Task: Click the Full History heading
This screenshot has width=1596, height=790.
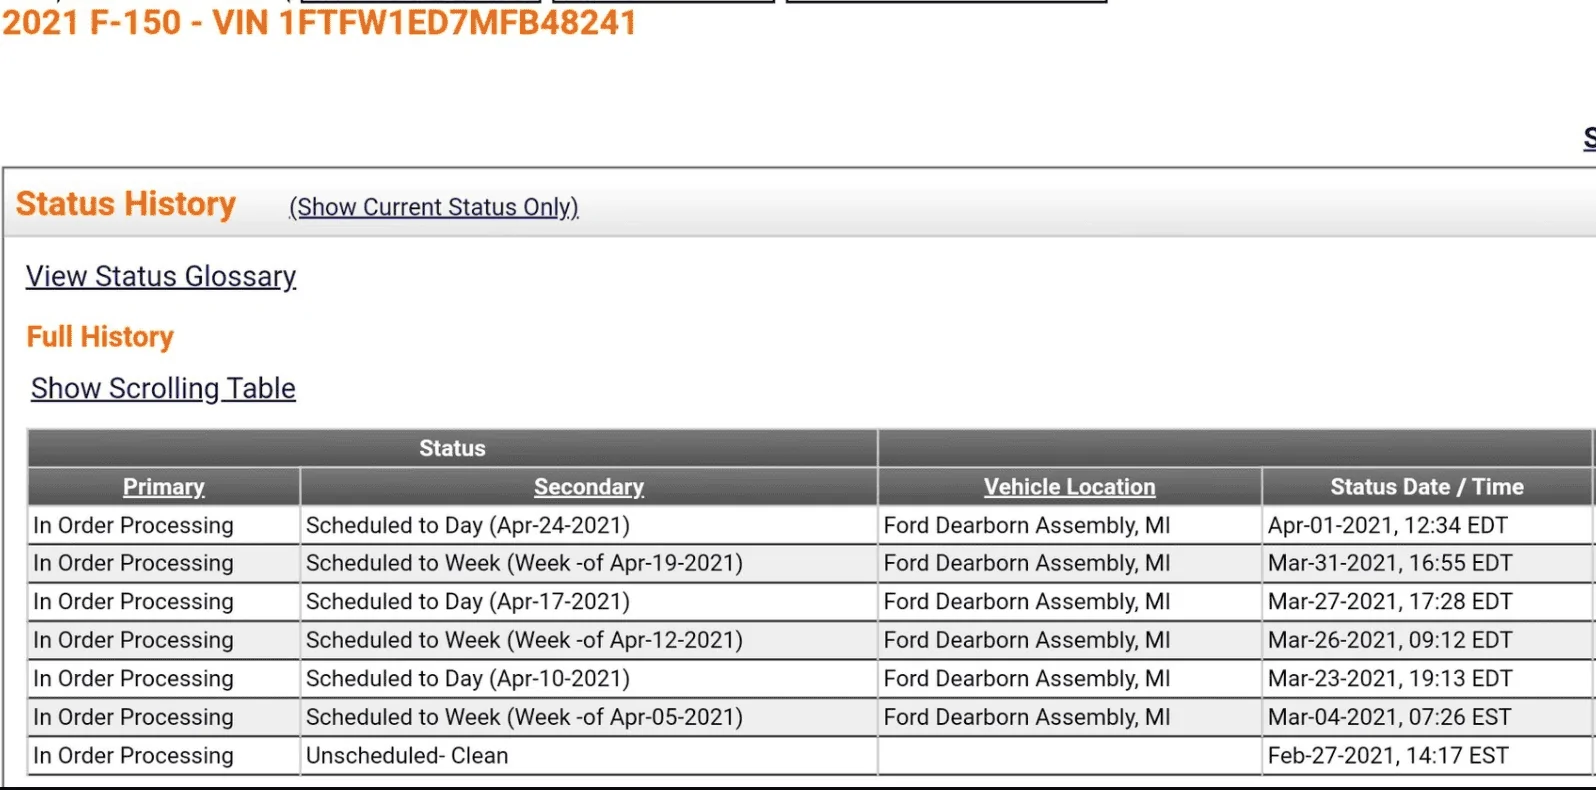Action: pyautogui.click(x=99, y=337)
